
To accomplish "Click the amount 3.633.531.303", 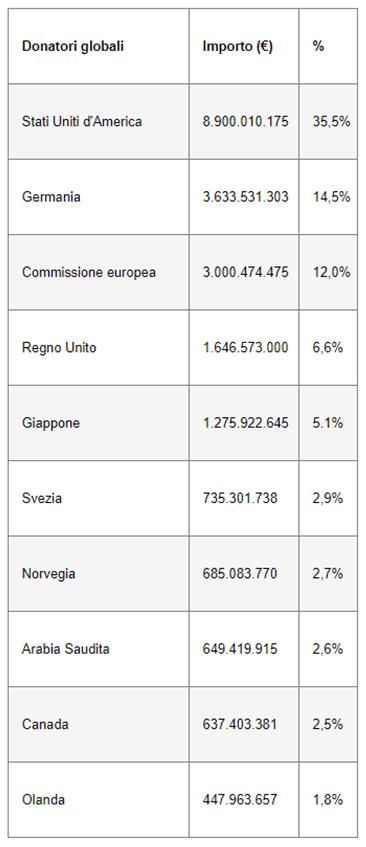I will click(246, 197).
